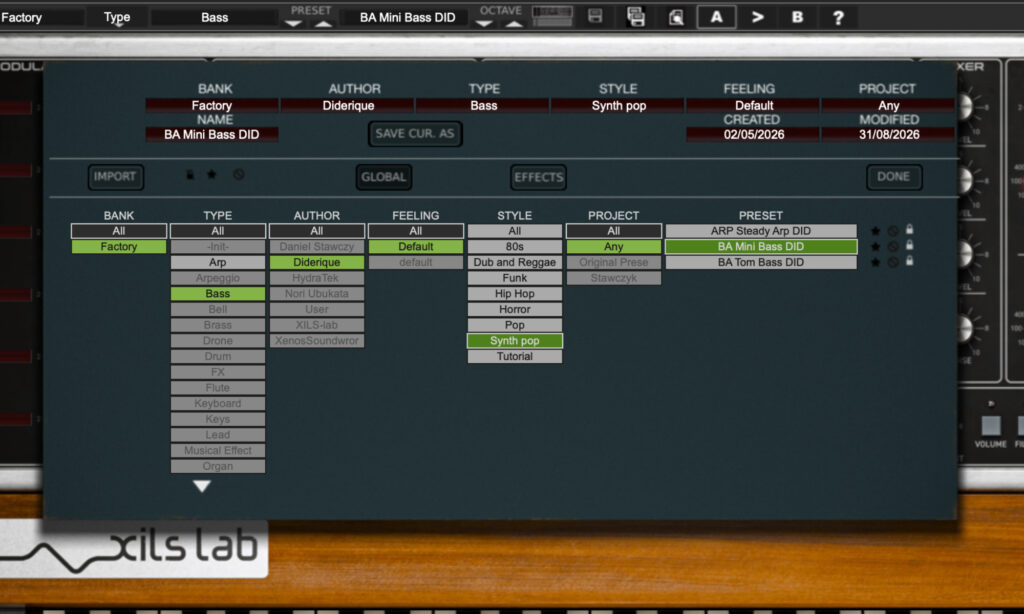The height and width of the screenshot is (614, 1024).
Task: Click the SAVE CUR. AS button
Action: point(415,133)
